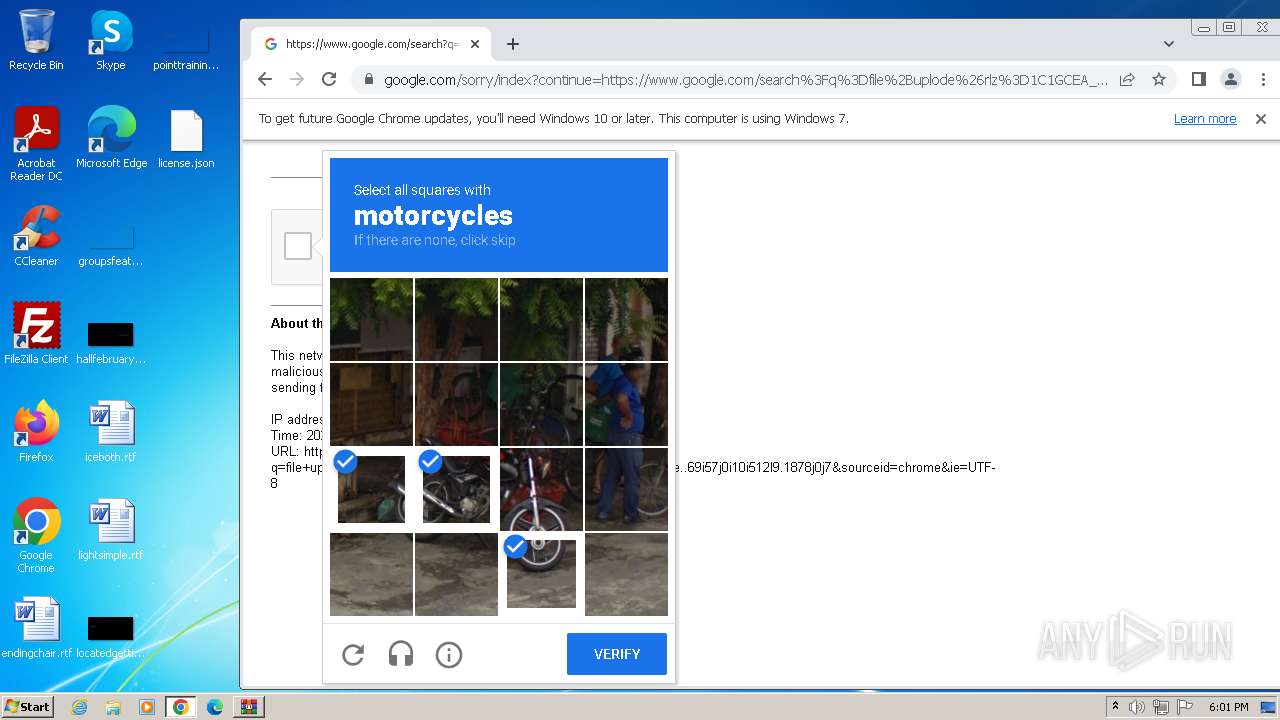The image size is (1280, 720).
Task: Open media player from taskbar
Action: pyautogui.click(x=147, y=707)
